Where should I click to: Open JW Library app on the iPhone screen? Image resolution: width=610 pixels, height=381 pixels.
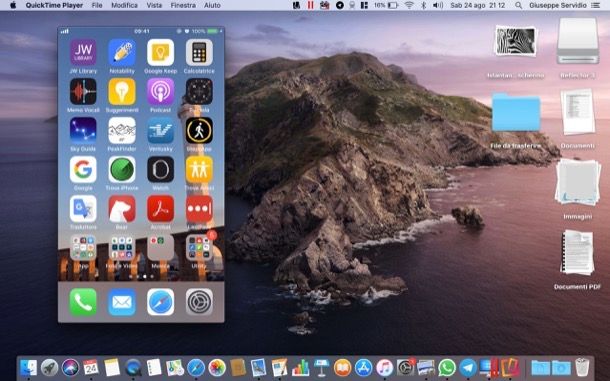(x=83, y=52)
